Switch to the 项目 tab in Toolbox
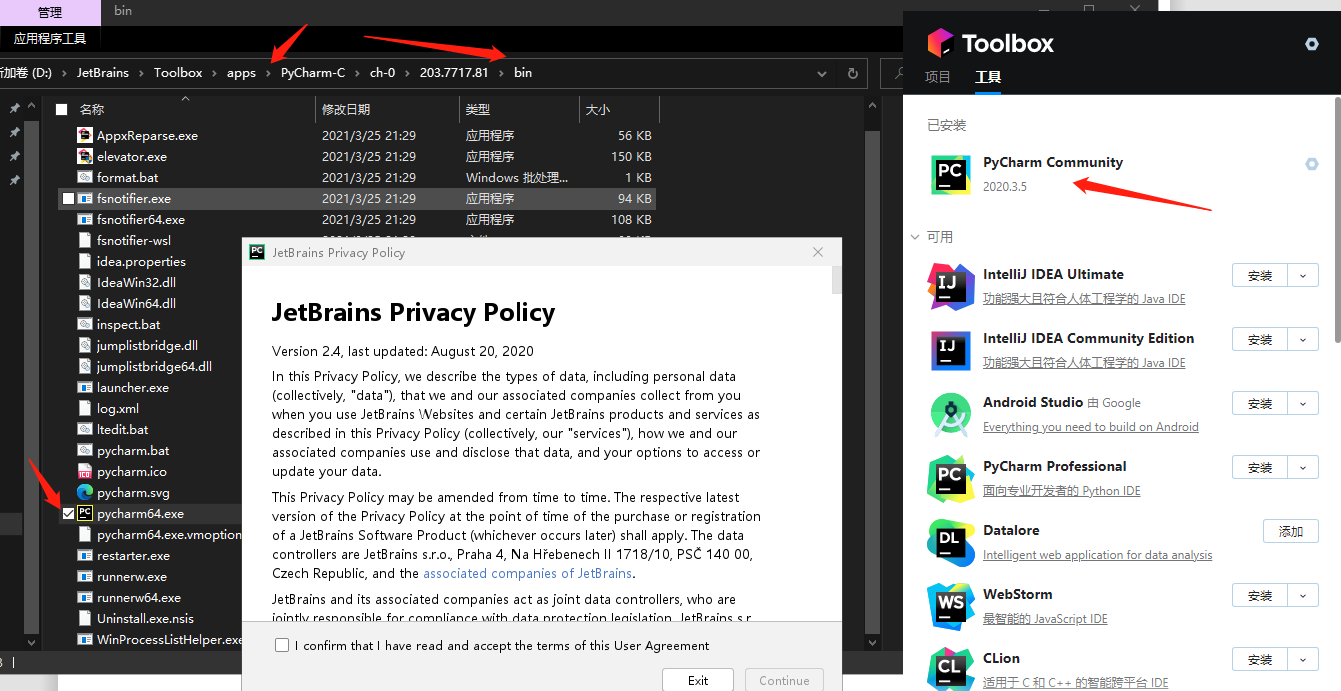Screen dimensions: 1341x691 tap(938, 77)
